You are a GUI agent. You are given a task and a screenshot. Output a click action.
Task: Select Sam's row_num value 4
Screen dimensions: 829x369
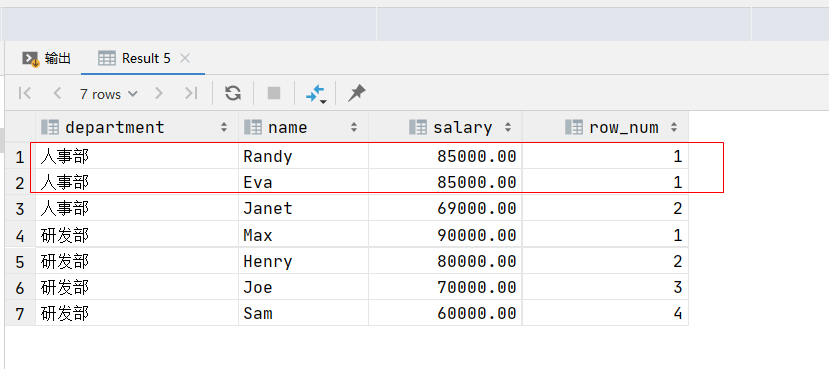click(x=605, y=313)
